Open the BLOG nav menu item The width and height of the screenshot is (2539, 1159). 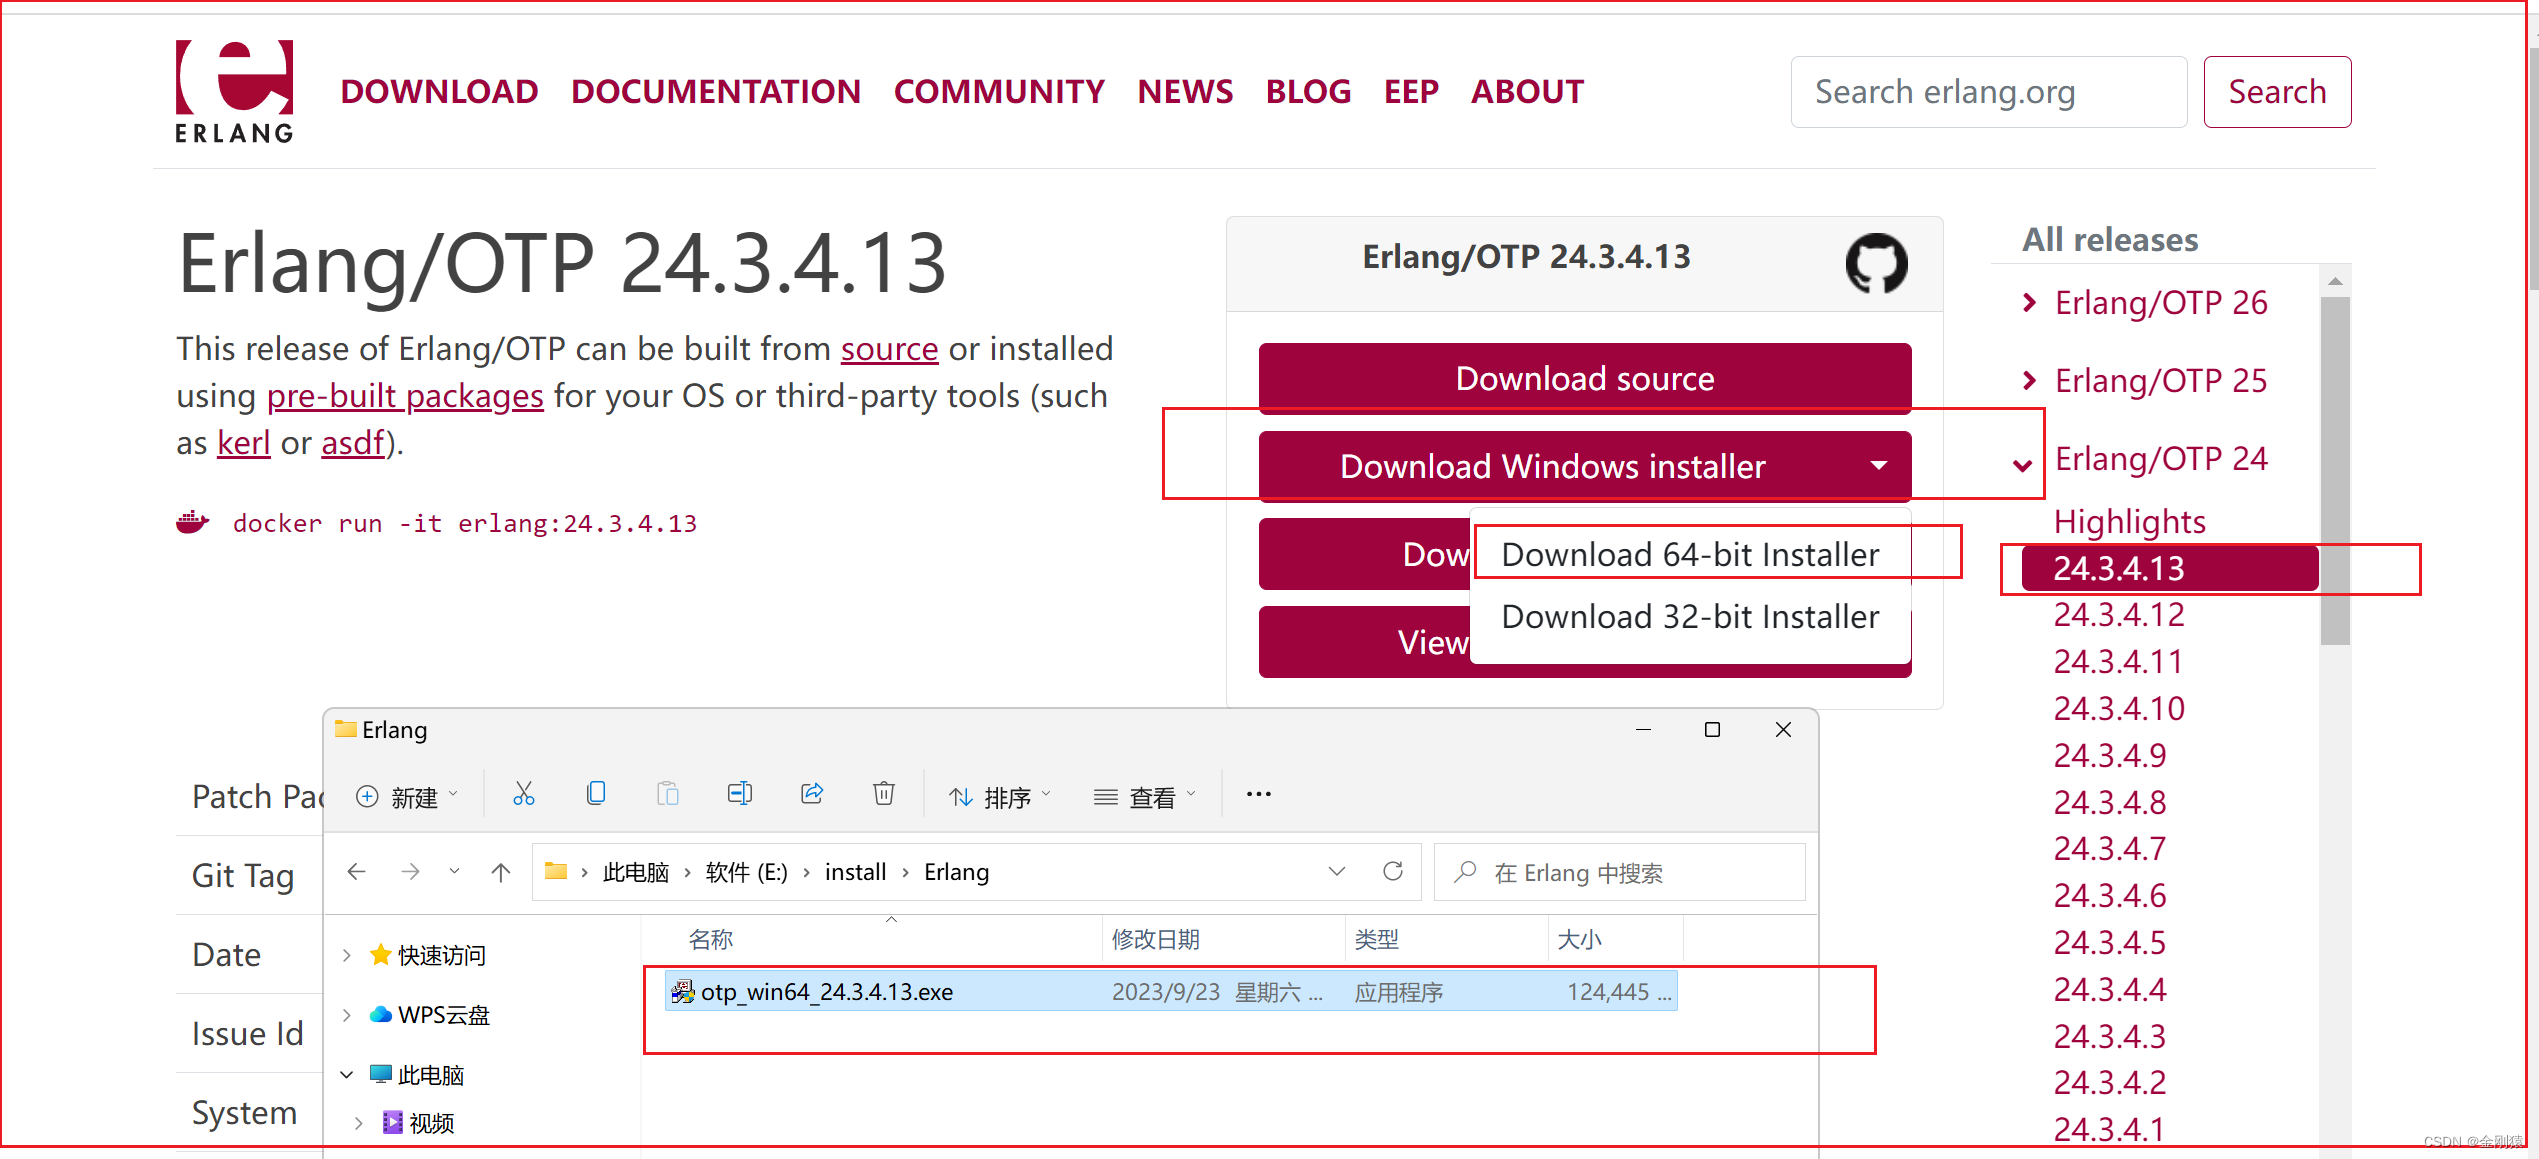coord(1308,92)
